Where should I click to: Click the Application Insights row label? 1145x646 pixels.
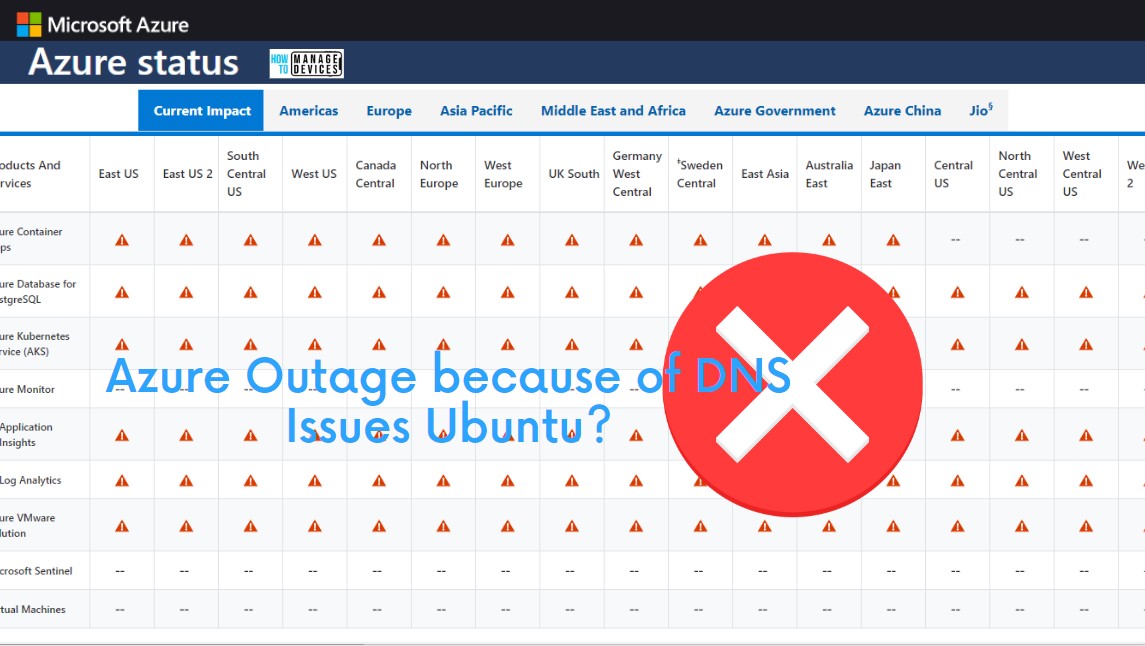(26, 435)
